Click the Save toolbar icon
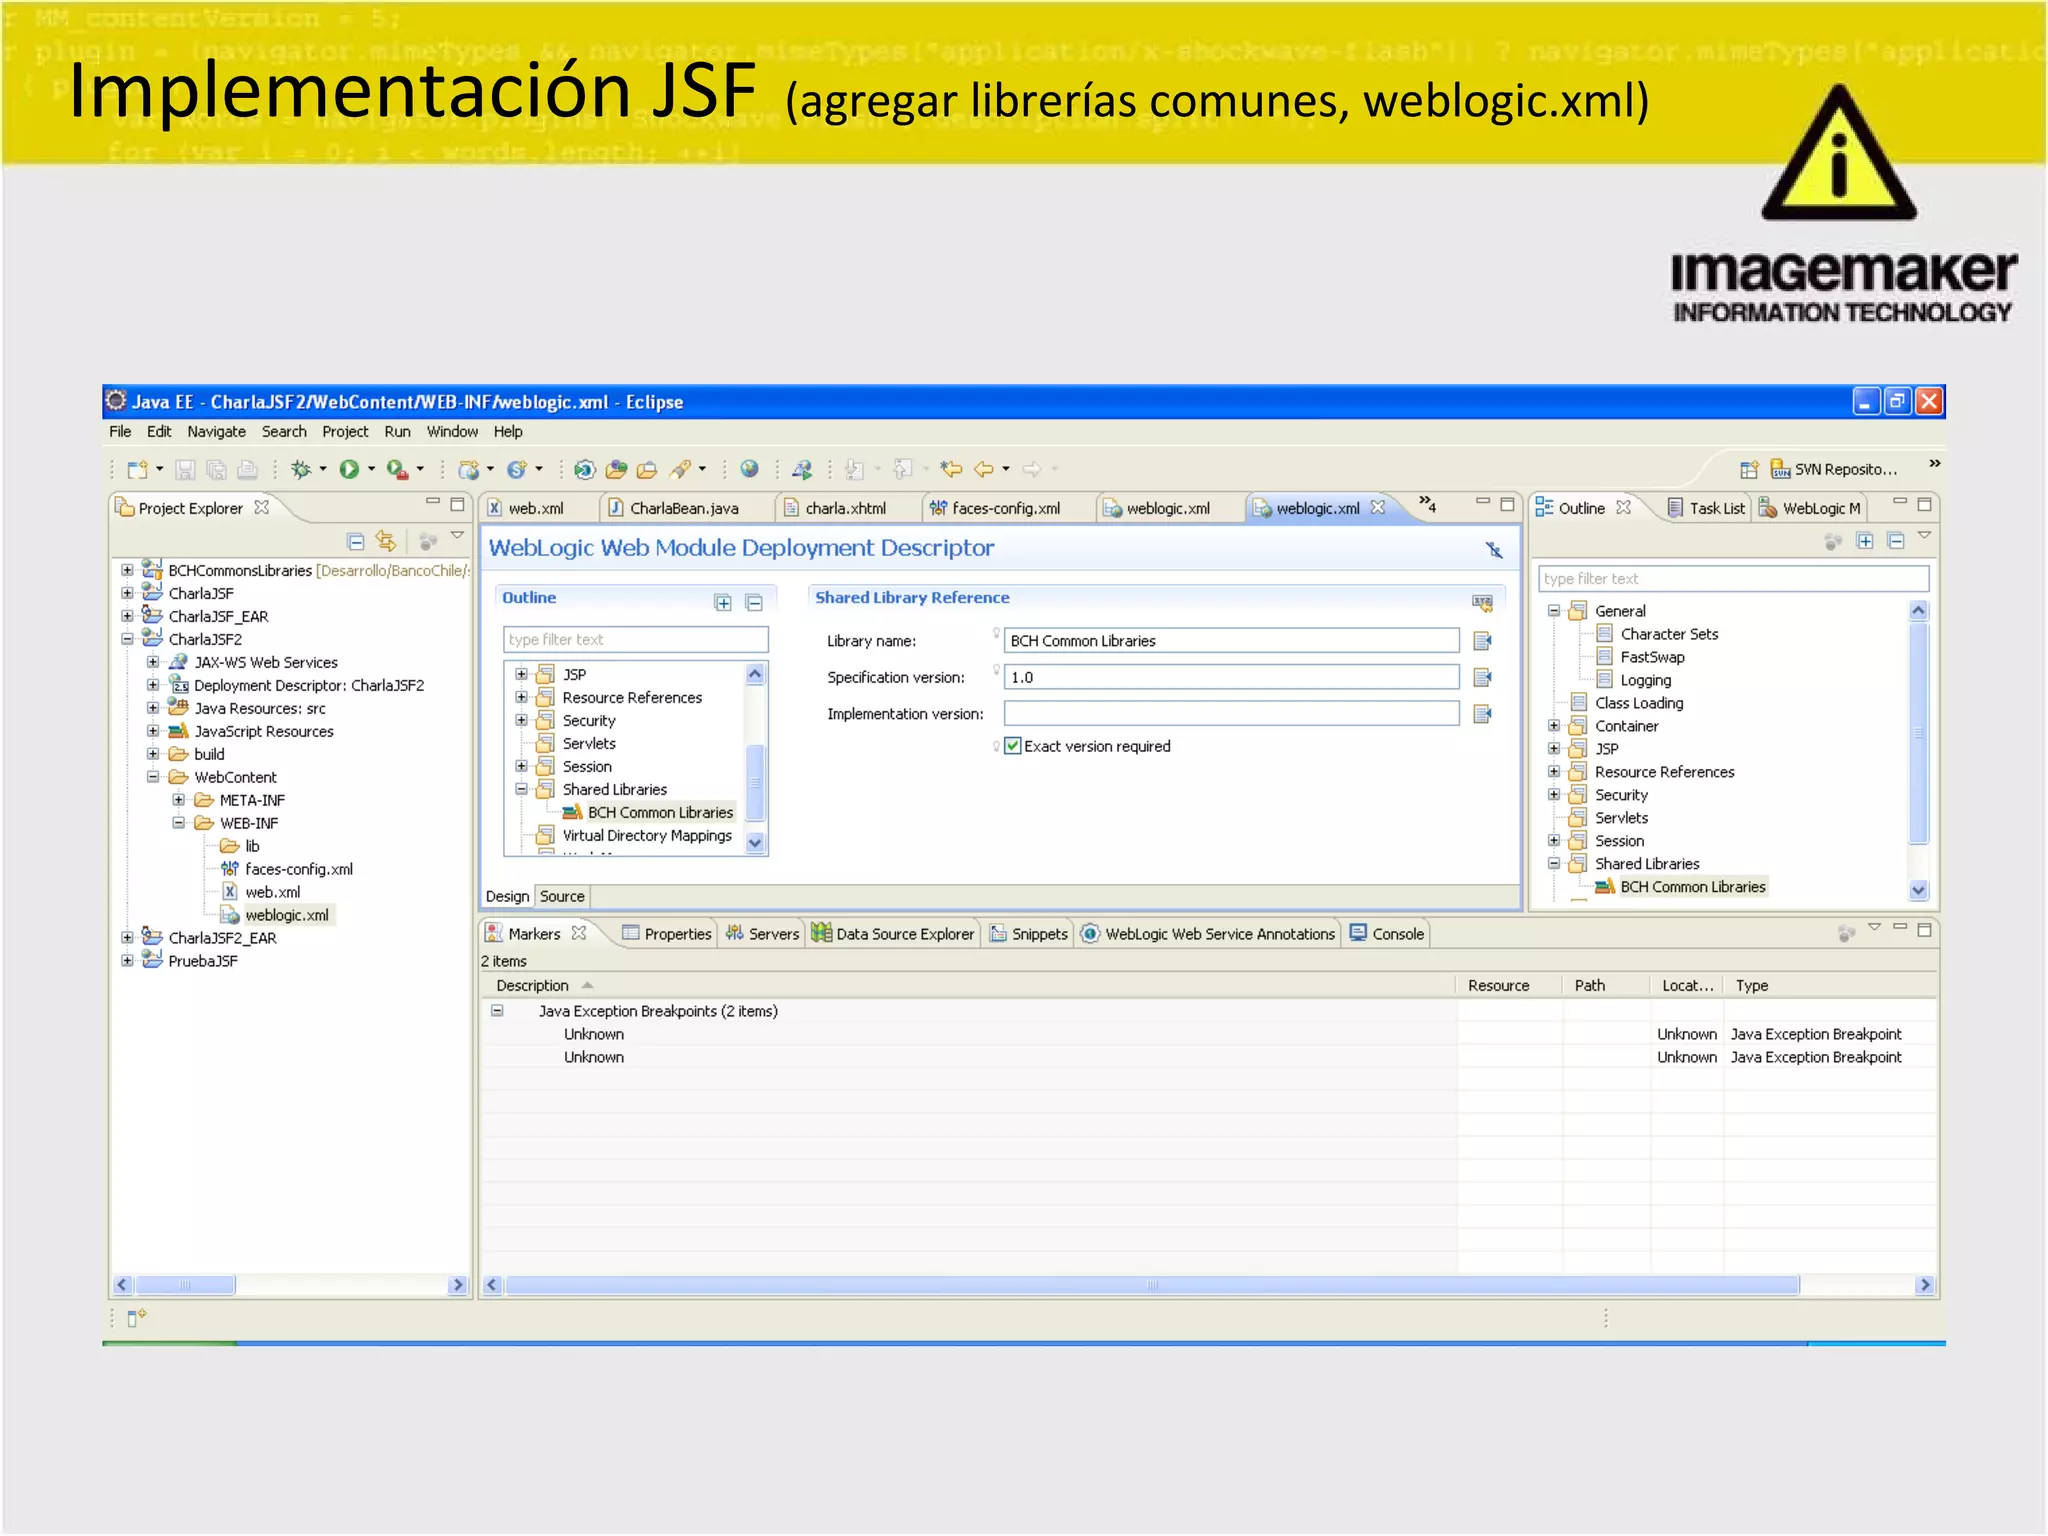 [185, 469]
